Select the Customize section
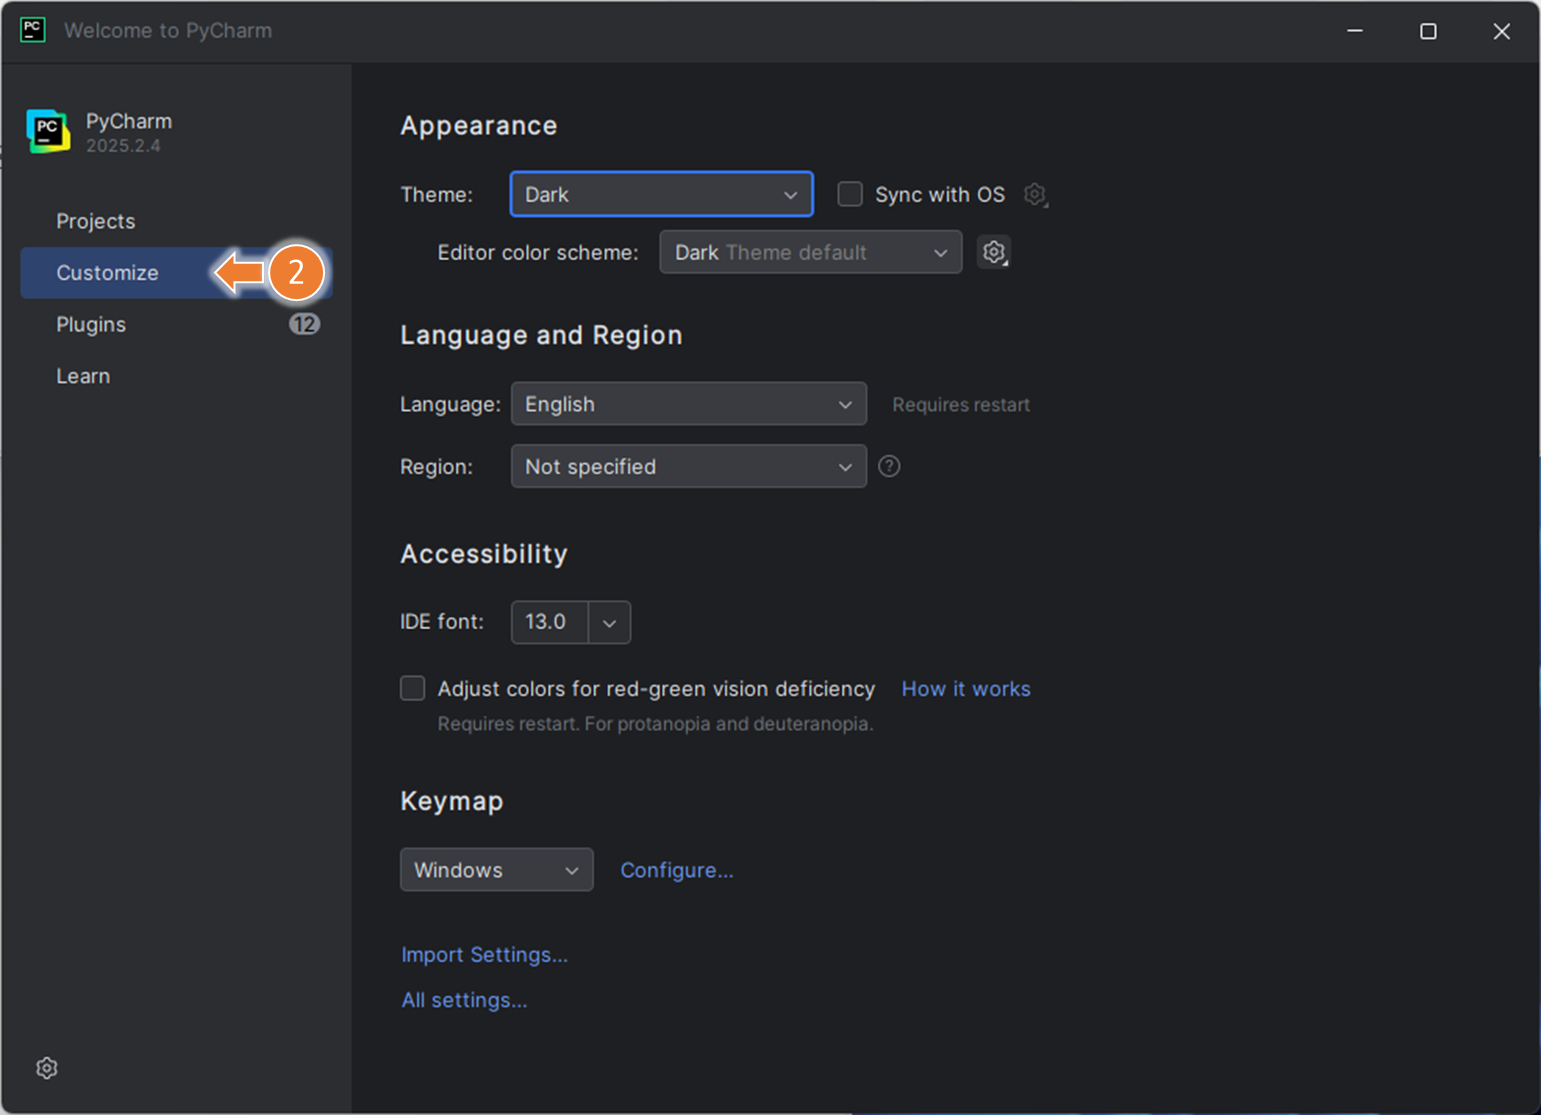1541x1115 pixels. (x=176, y=273)
